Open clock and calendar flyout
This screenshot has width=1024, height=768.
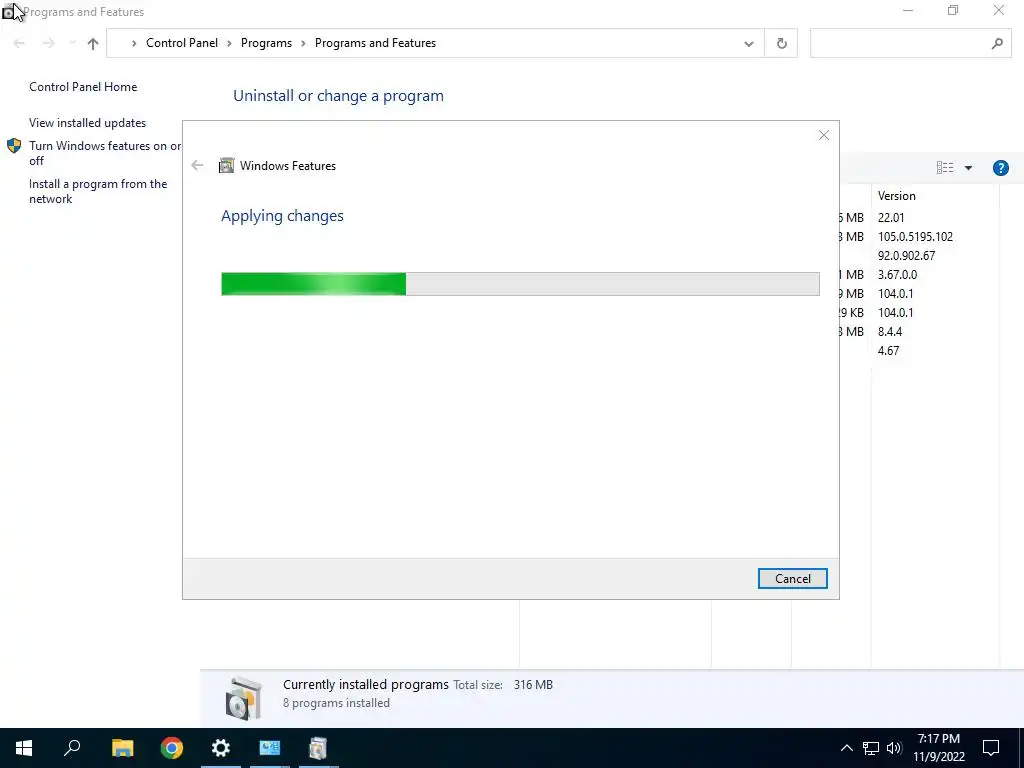939,748
